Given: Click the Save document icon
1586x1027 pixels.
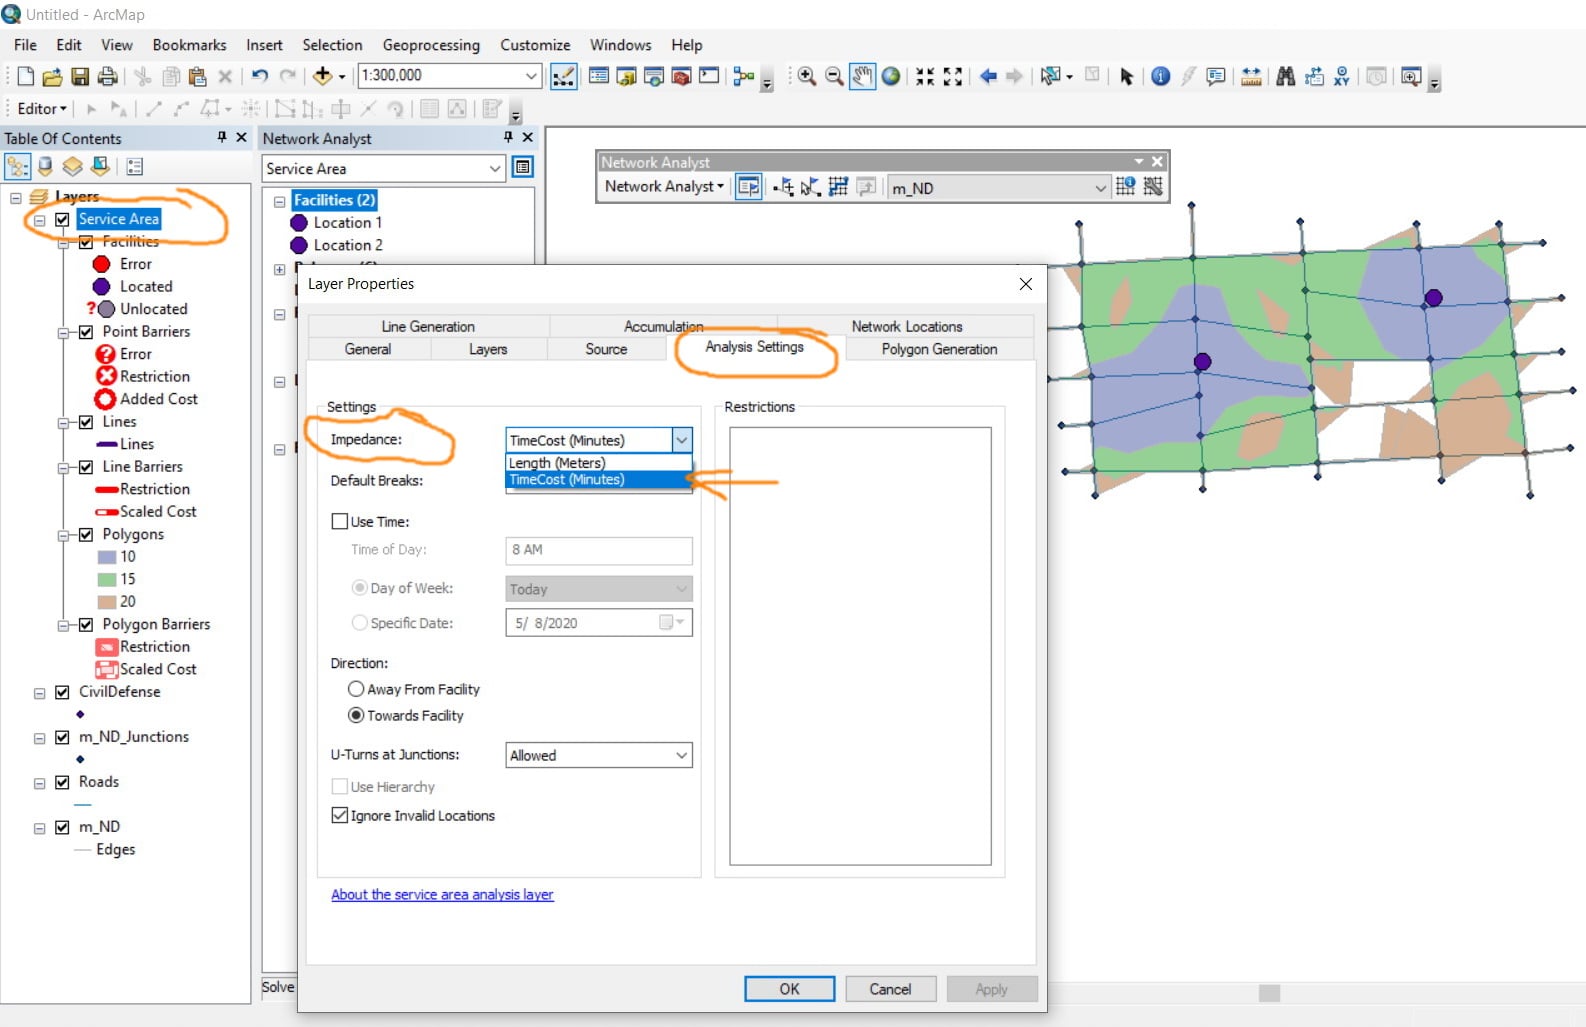Looking at the screenshot, I should point(80,76).
